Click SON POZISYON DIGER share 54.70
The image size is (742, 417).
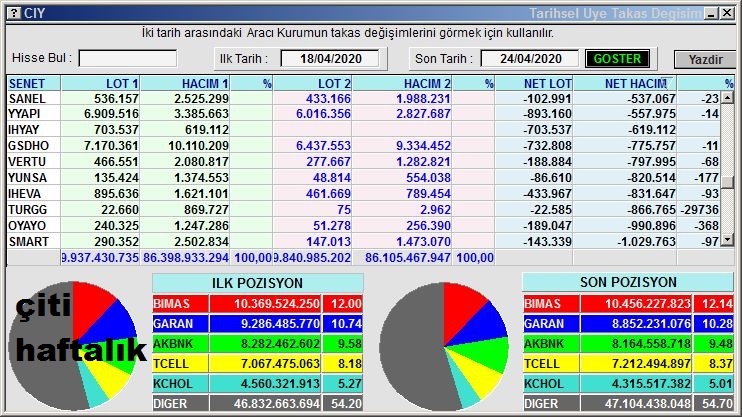pyautogui.click(x=717, y=404)
